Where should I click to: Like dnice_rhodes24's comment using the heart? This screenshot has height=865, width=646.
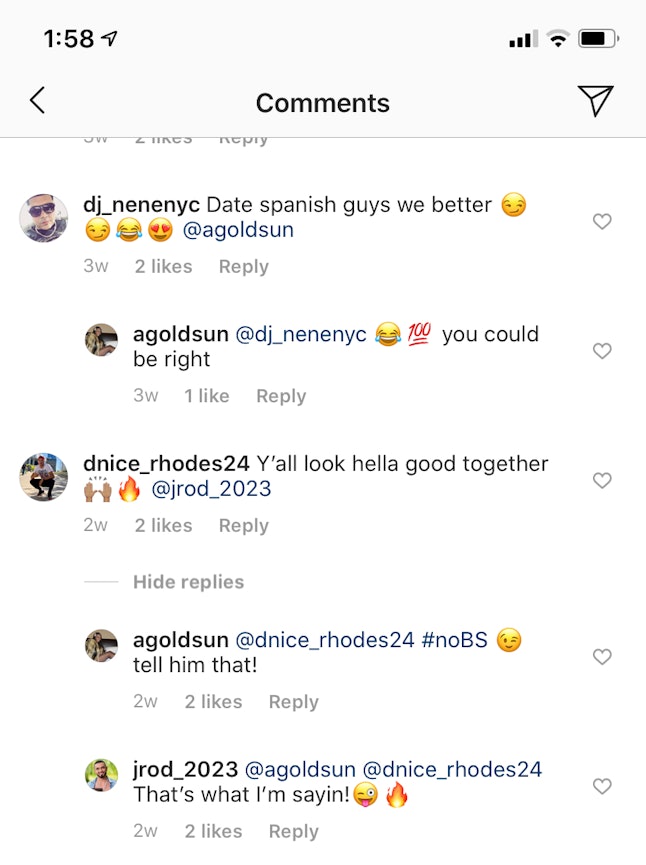pos(602,480)
